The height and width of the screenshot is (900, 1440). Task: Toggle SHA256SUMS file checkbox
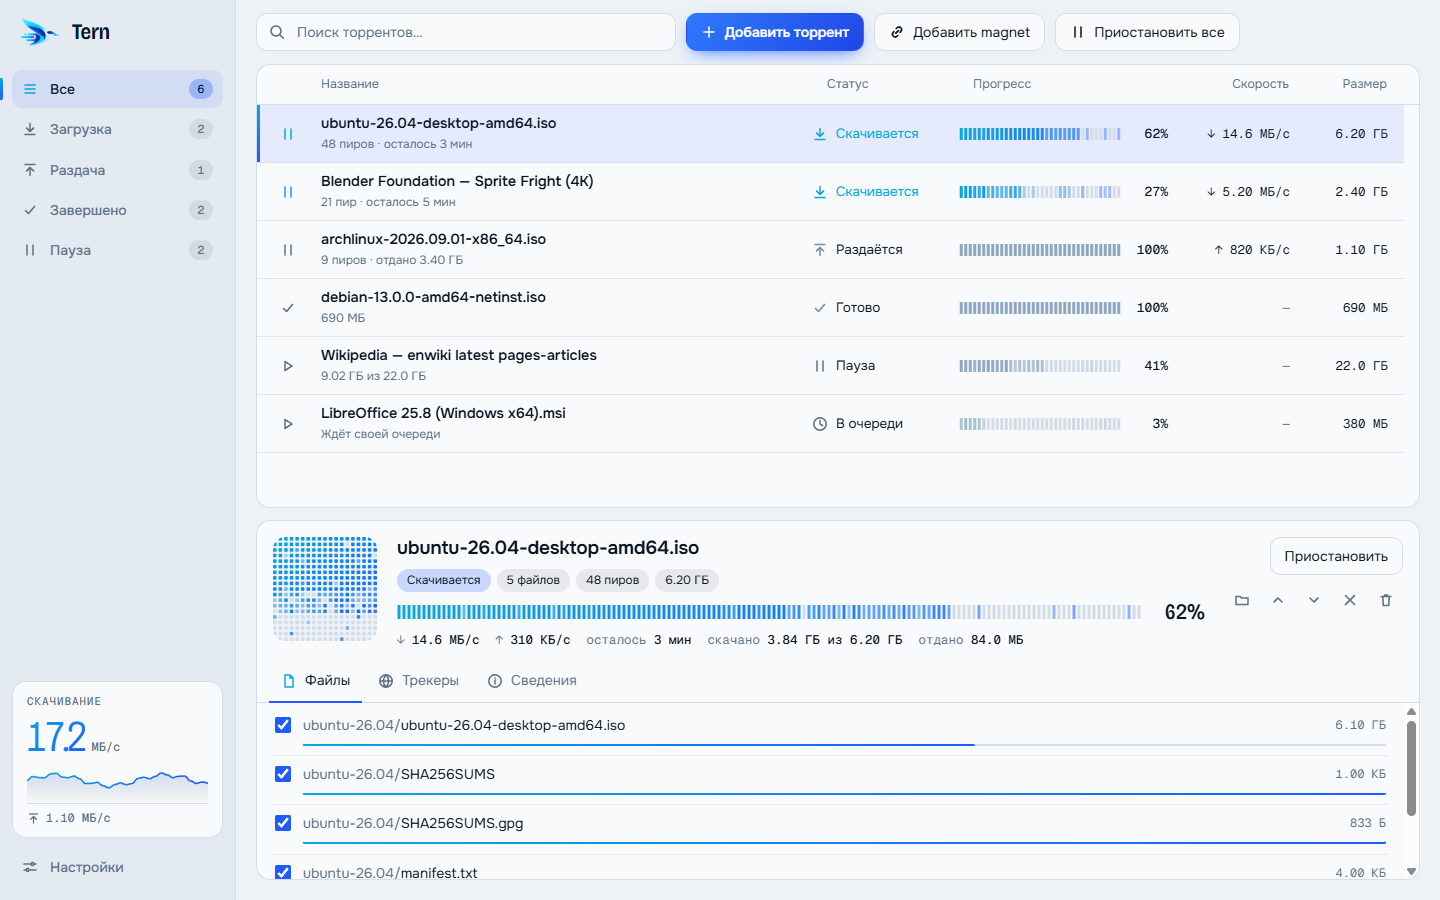click(283, 774)
